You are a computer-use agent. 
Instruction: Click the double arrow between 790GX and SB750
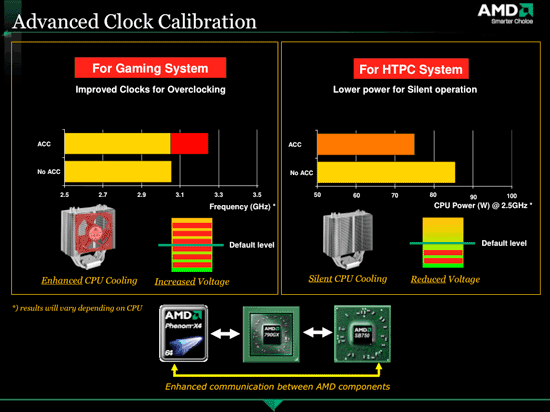pyautogui.click(x=317, y=332)
